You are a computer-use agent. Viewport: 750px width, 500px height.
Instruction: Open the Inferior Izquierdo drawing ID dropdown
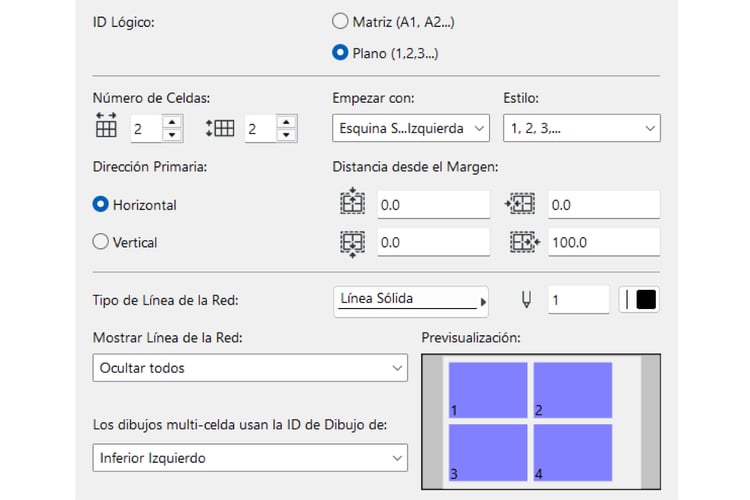[x=249, y=458]
